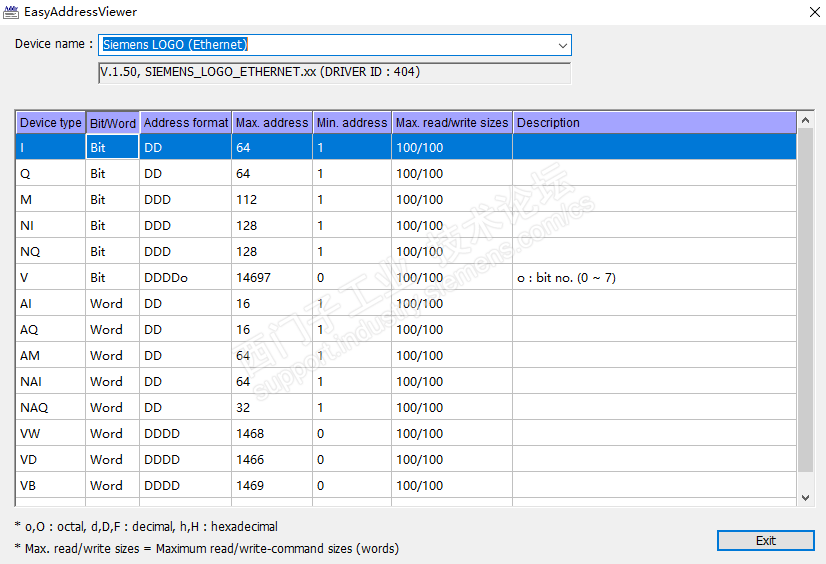826x564 pixels.
Task: Select the VB device type cell
Action: (x=51, y=485)
